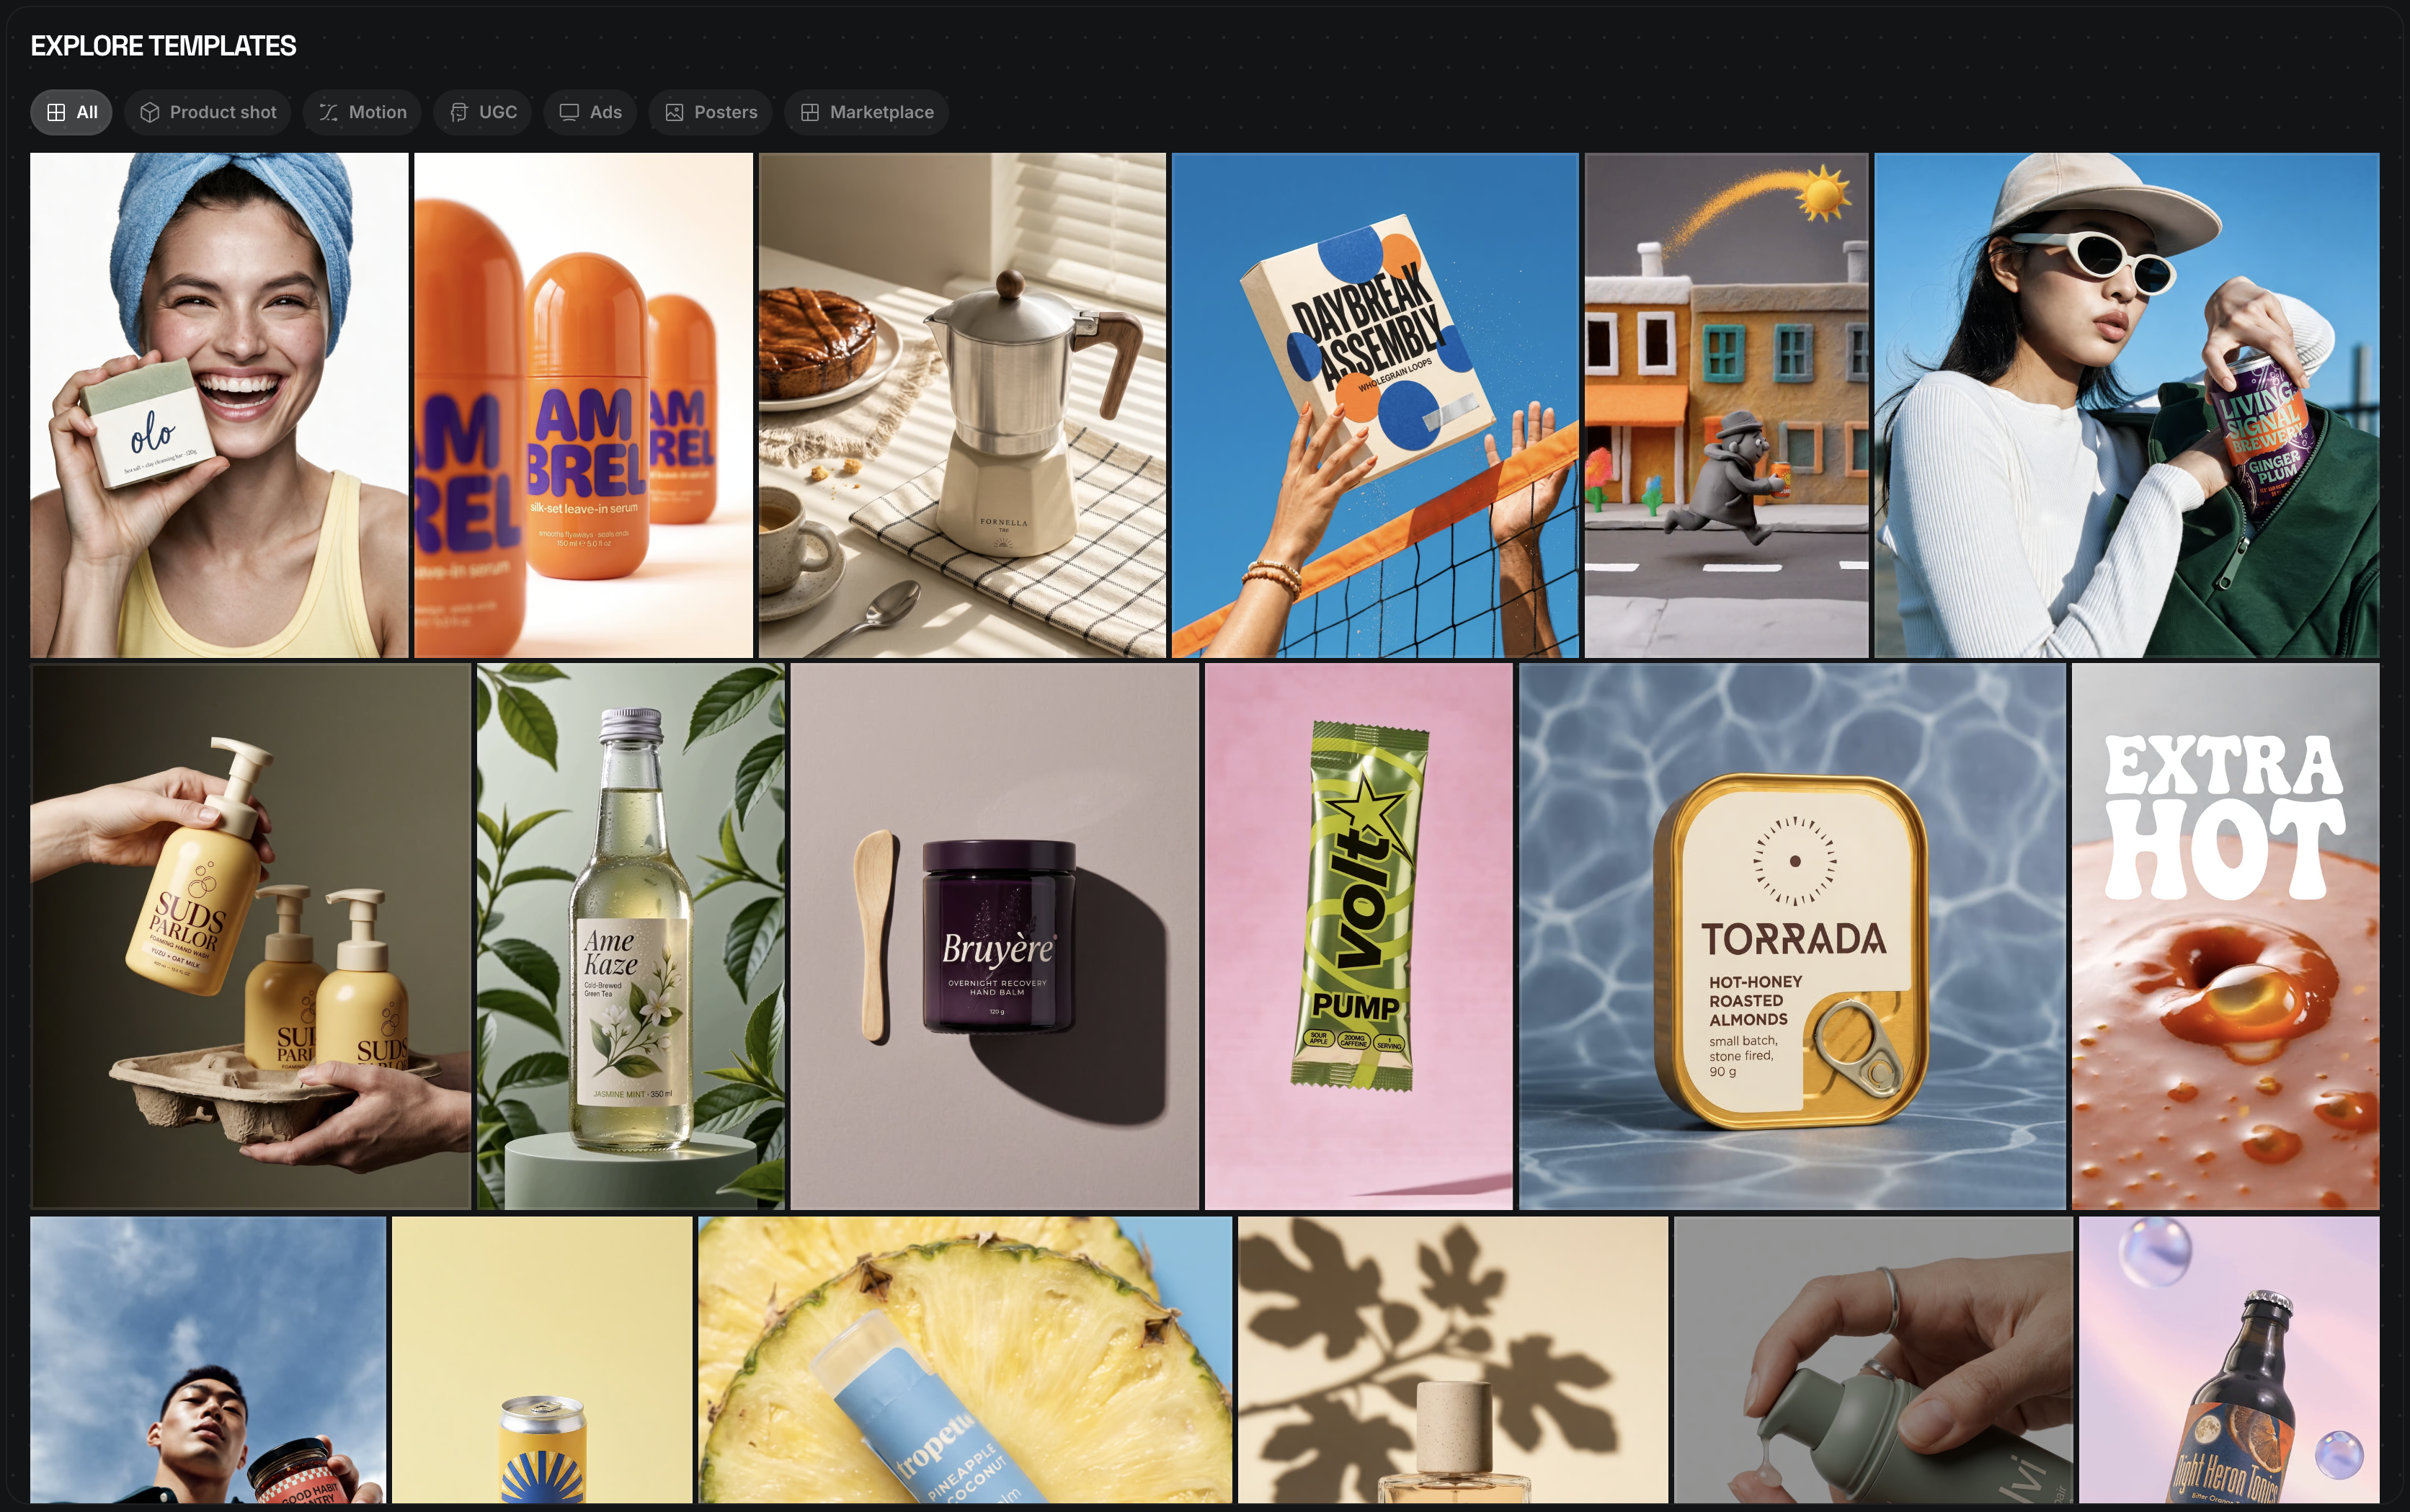
Task: Open the olo soap bar template
Action: point(219,405)
